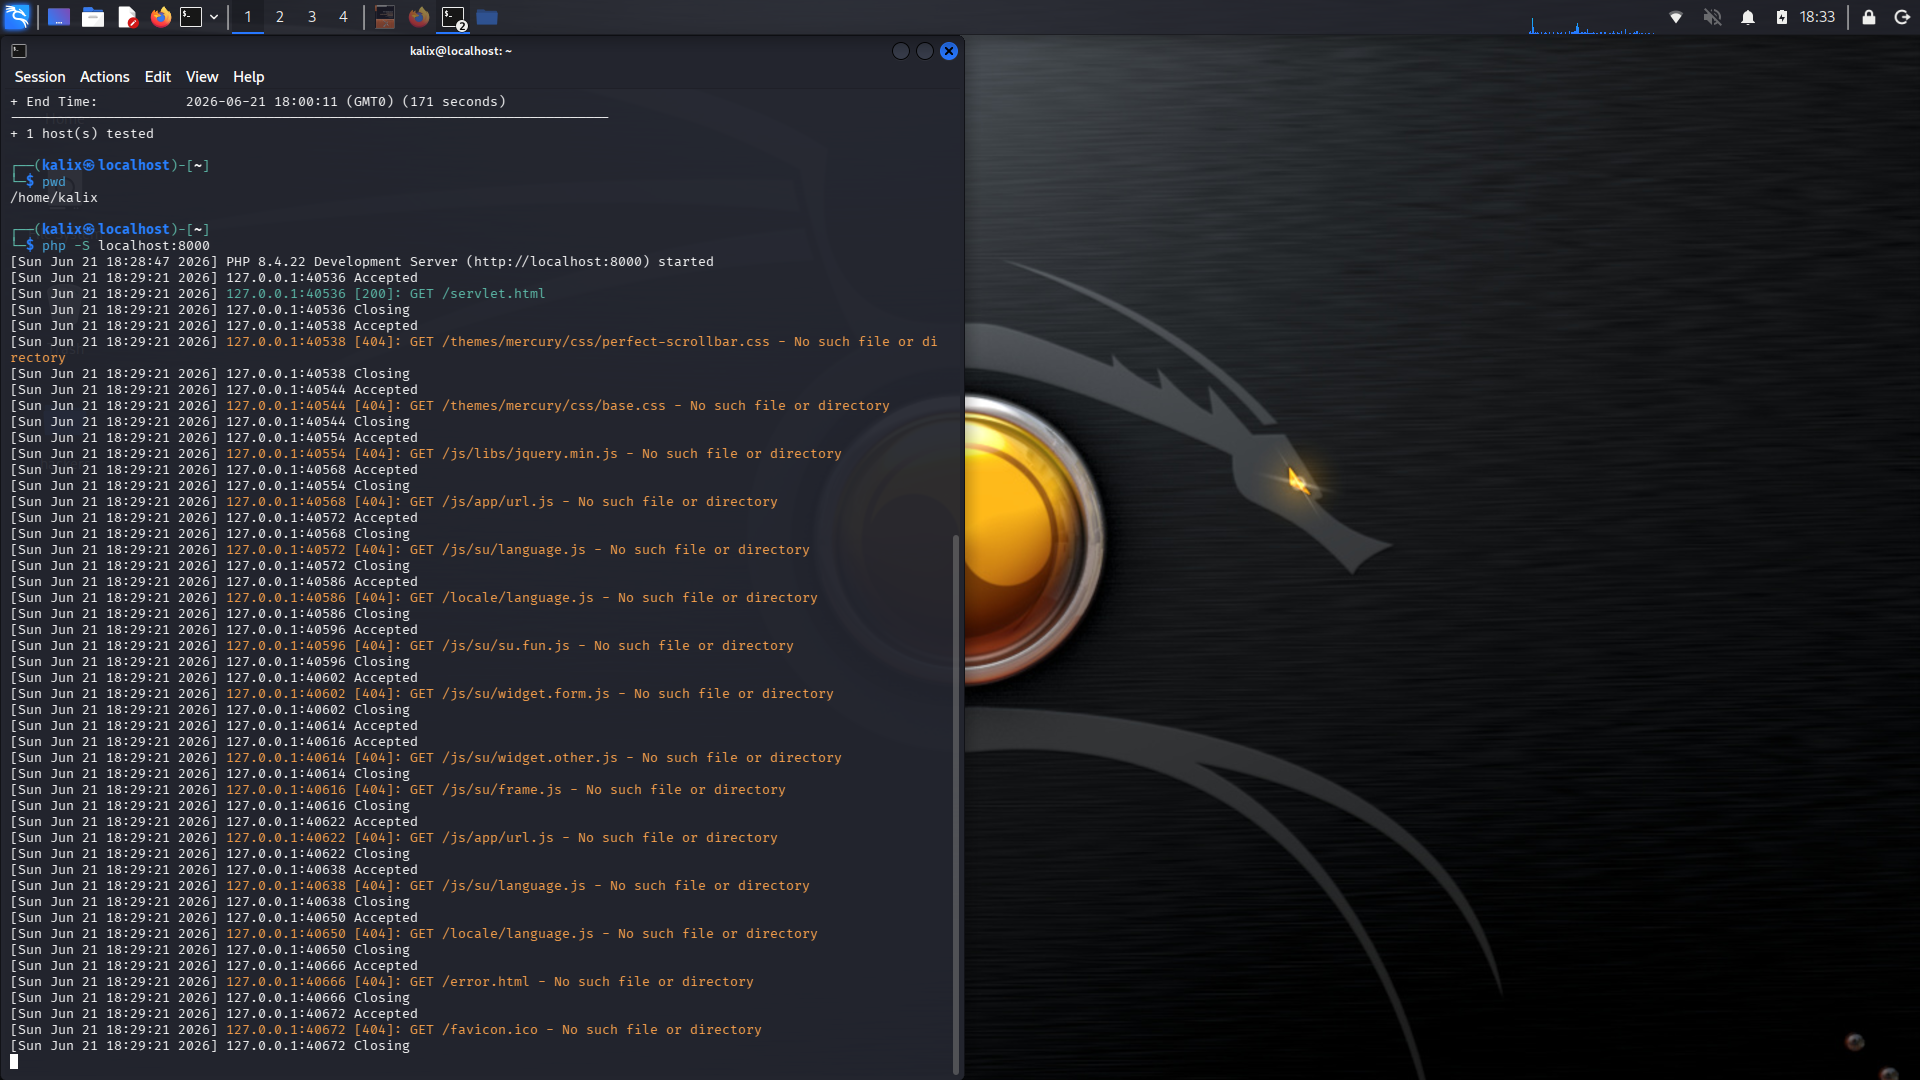
Task: Click the '/js/su/su.fun.js' log line
Action: (402, 646)
